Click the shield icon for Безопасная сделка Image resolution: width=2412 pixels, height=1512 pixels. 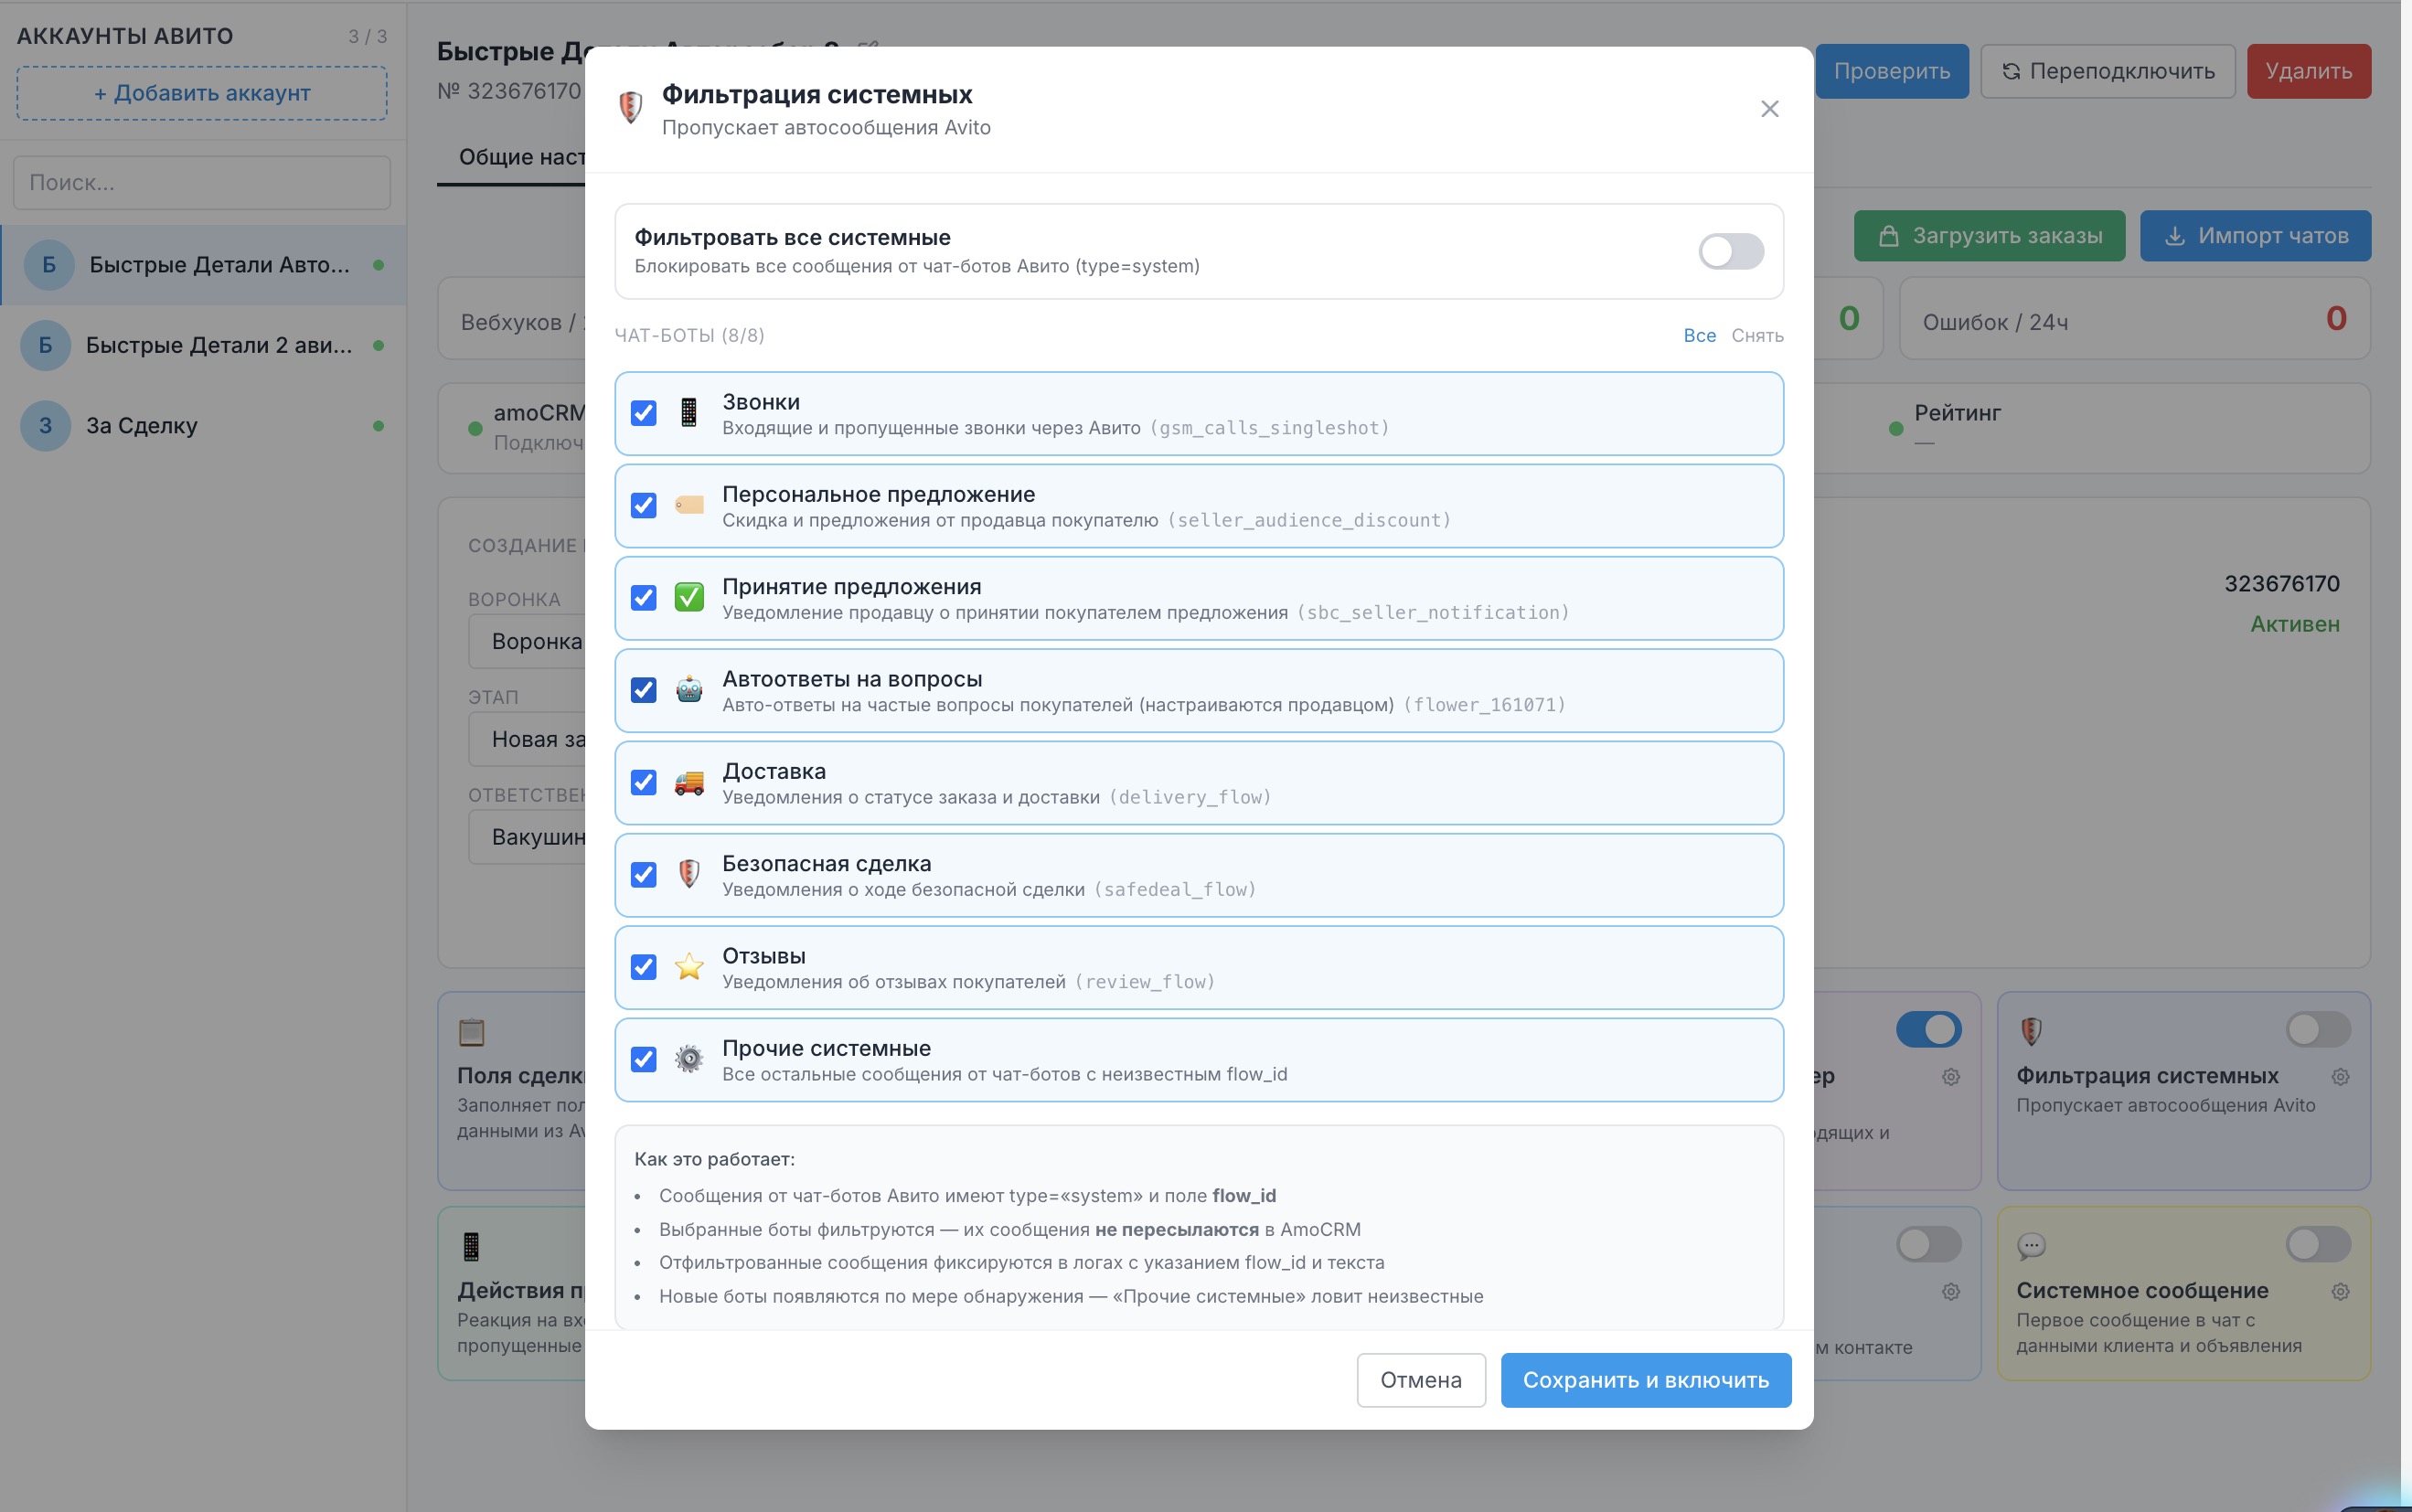click(x=689, y=875)
